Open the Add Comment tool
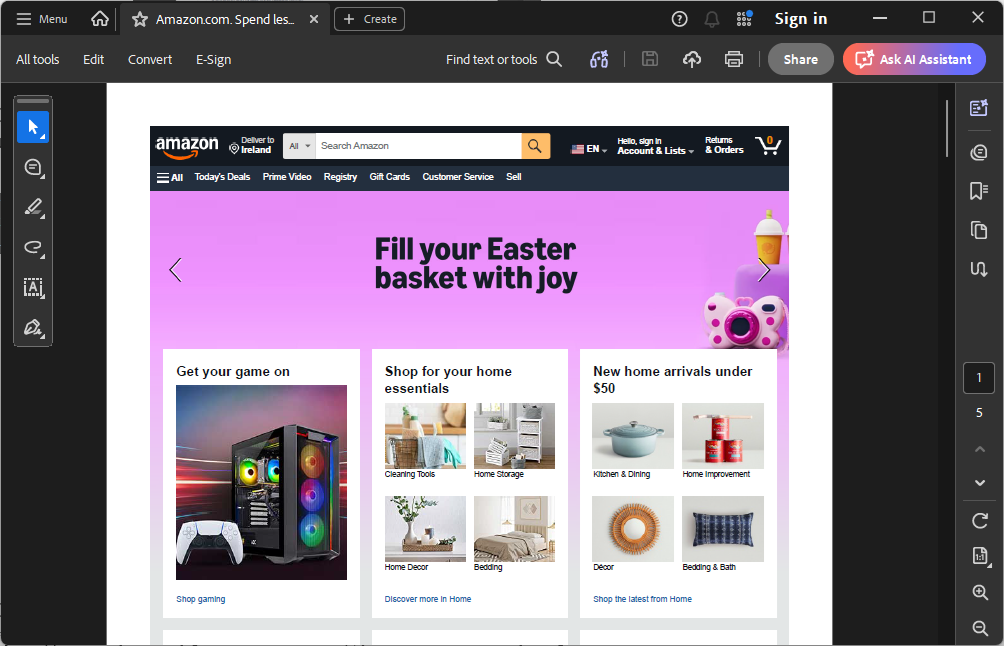Viewport: 1004px width, 646px height. 33,167
